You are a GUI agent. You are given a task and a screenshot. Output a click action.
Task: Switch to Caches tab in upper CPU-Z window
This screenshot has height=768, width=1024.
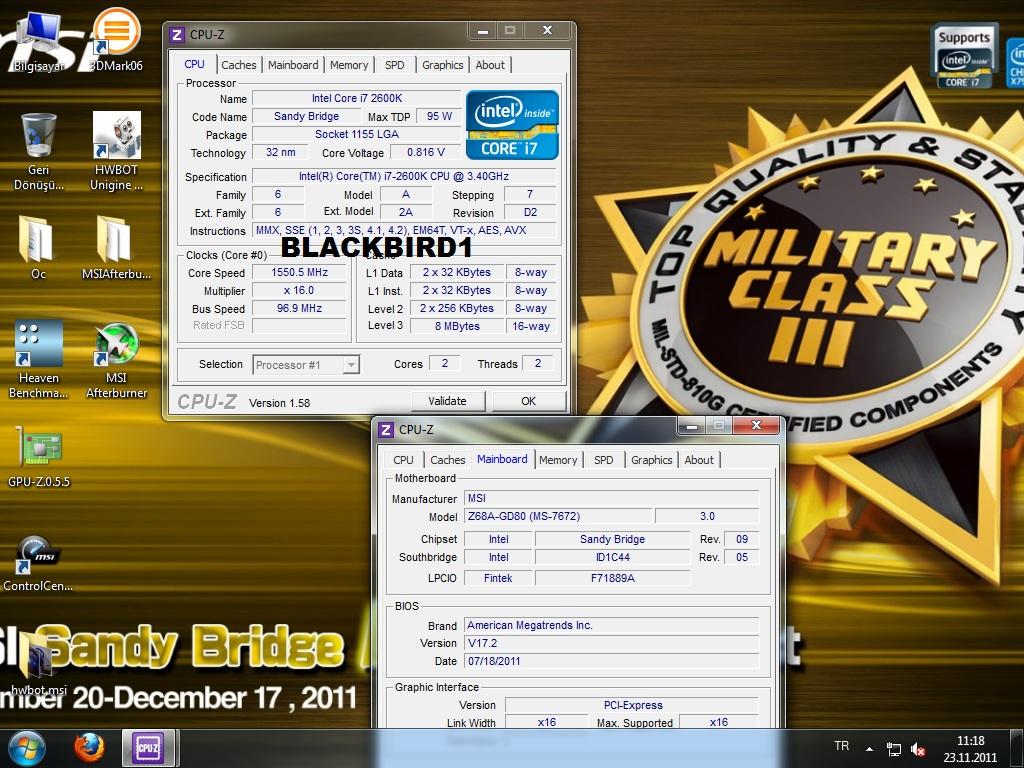pyautogui.click(x=238, y=65)
